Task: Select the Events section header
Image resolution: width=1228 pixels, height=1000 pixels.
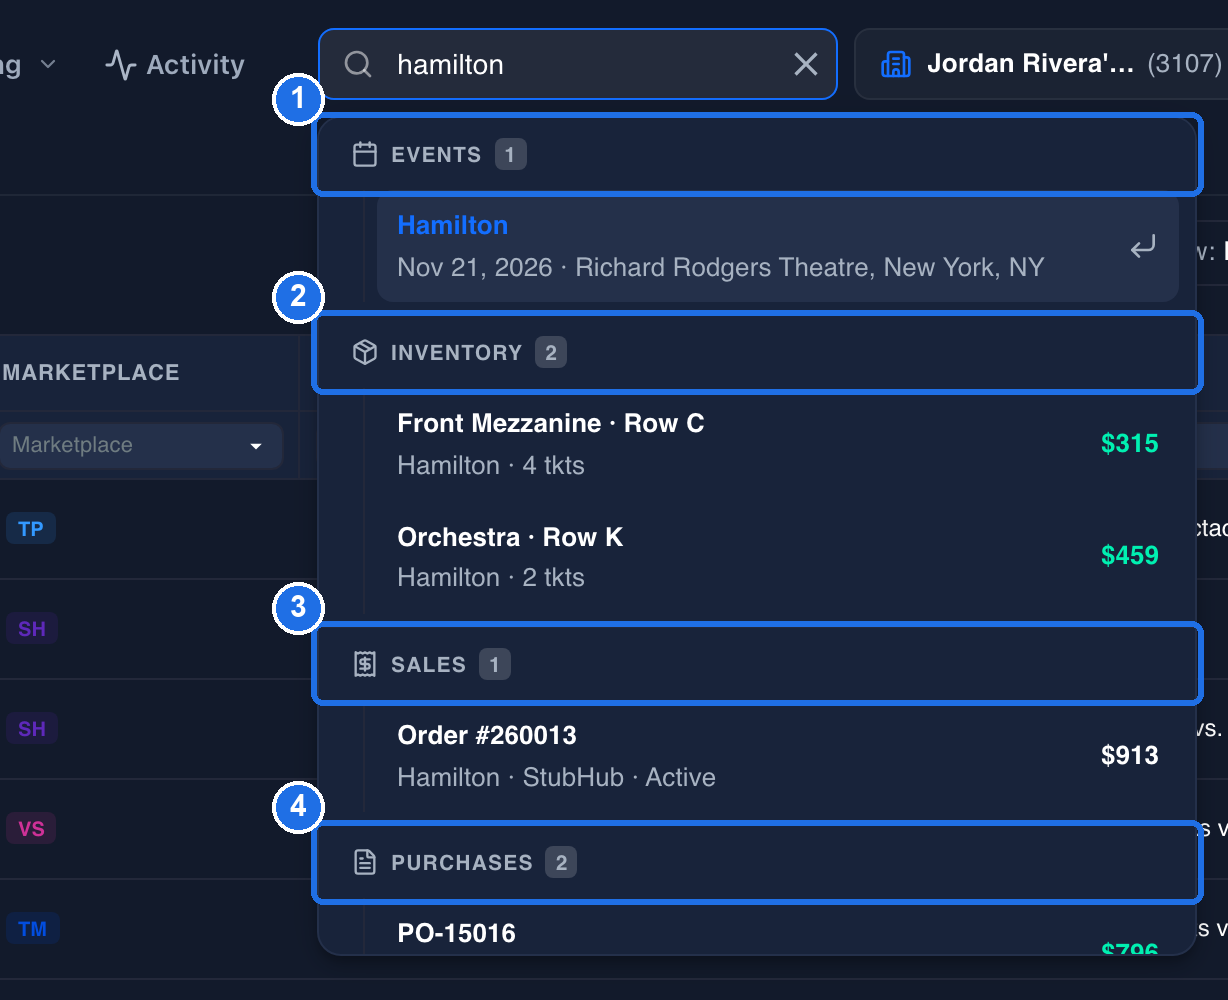Action: 757,155
